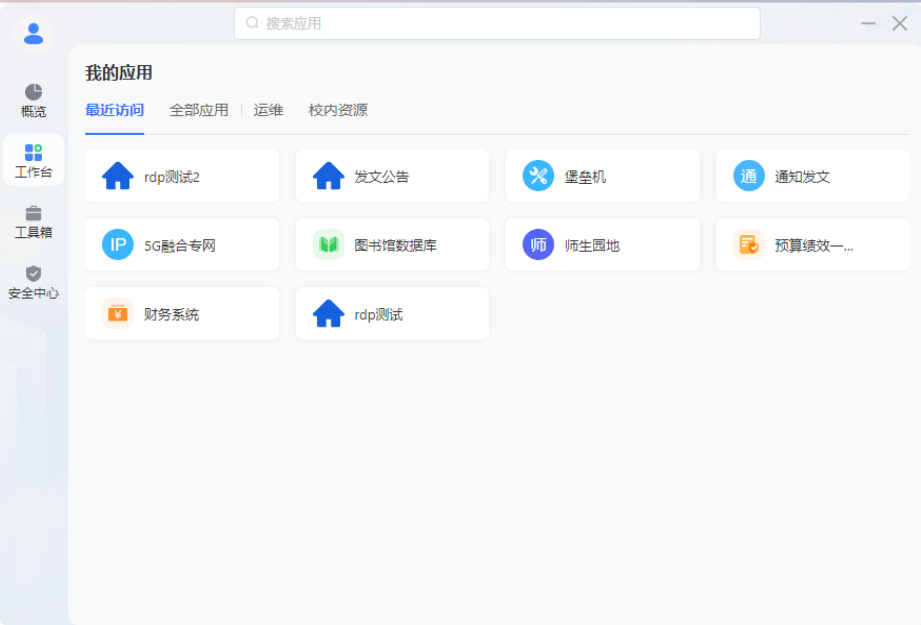Select the 工作台 workbench sidebar icon

coord(33,152)
